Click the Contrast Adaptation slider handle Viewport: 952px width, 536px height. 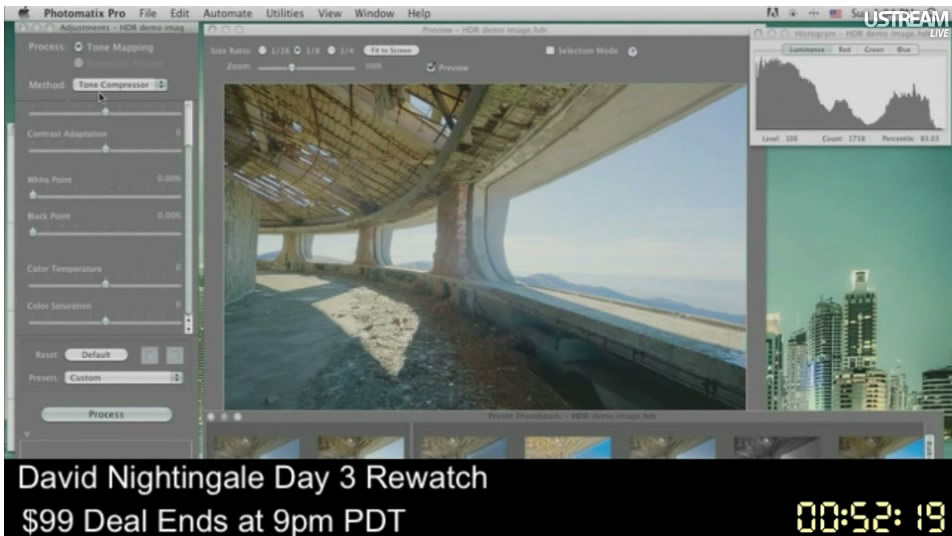[x=106, y=149]
